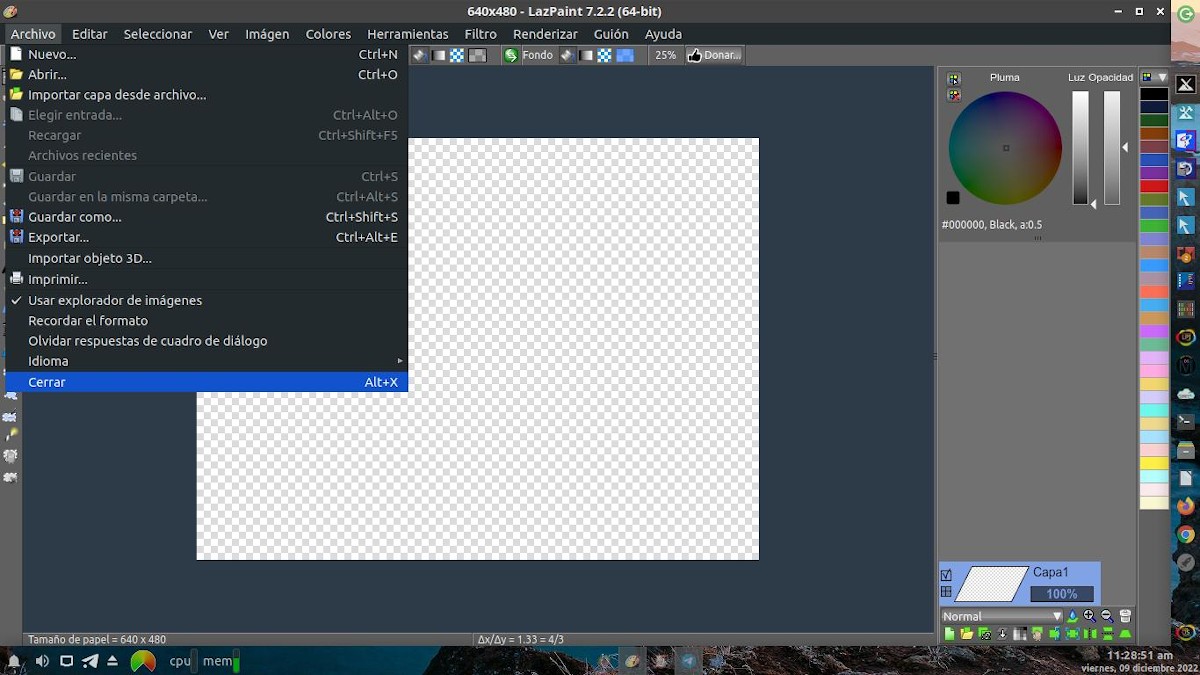The height and width of the screenshot is (675, 1200).
Task: Pick the red swatch in the palette
Action: point(1154,186)
